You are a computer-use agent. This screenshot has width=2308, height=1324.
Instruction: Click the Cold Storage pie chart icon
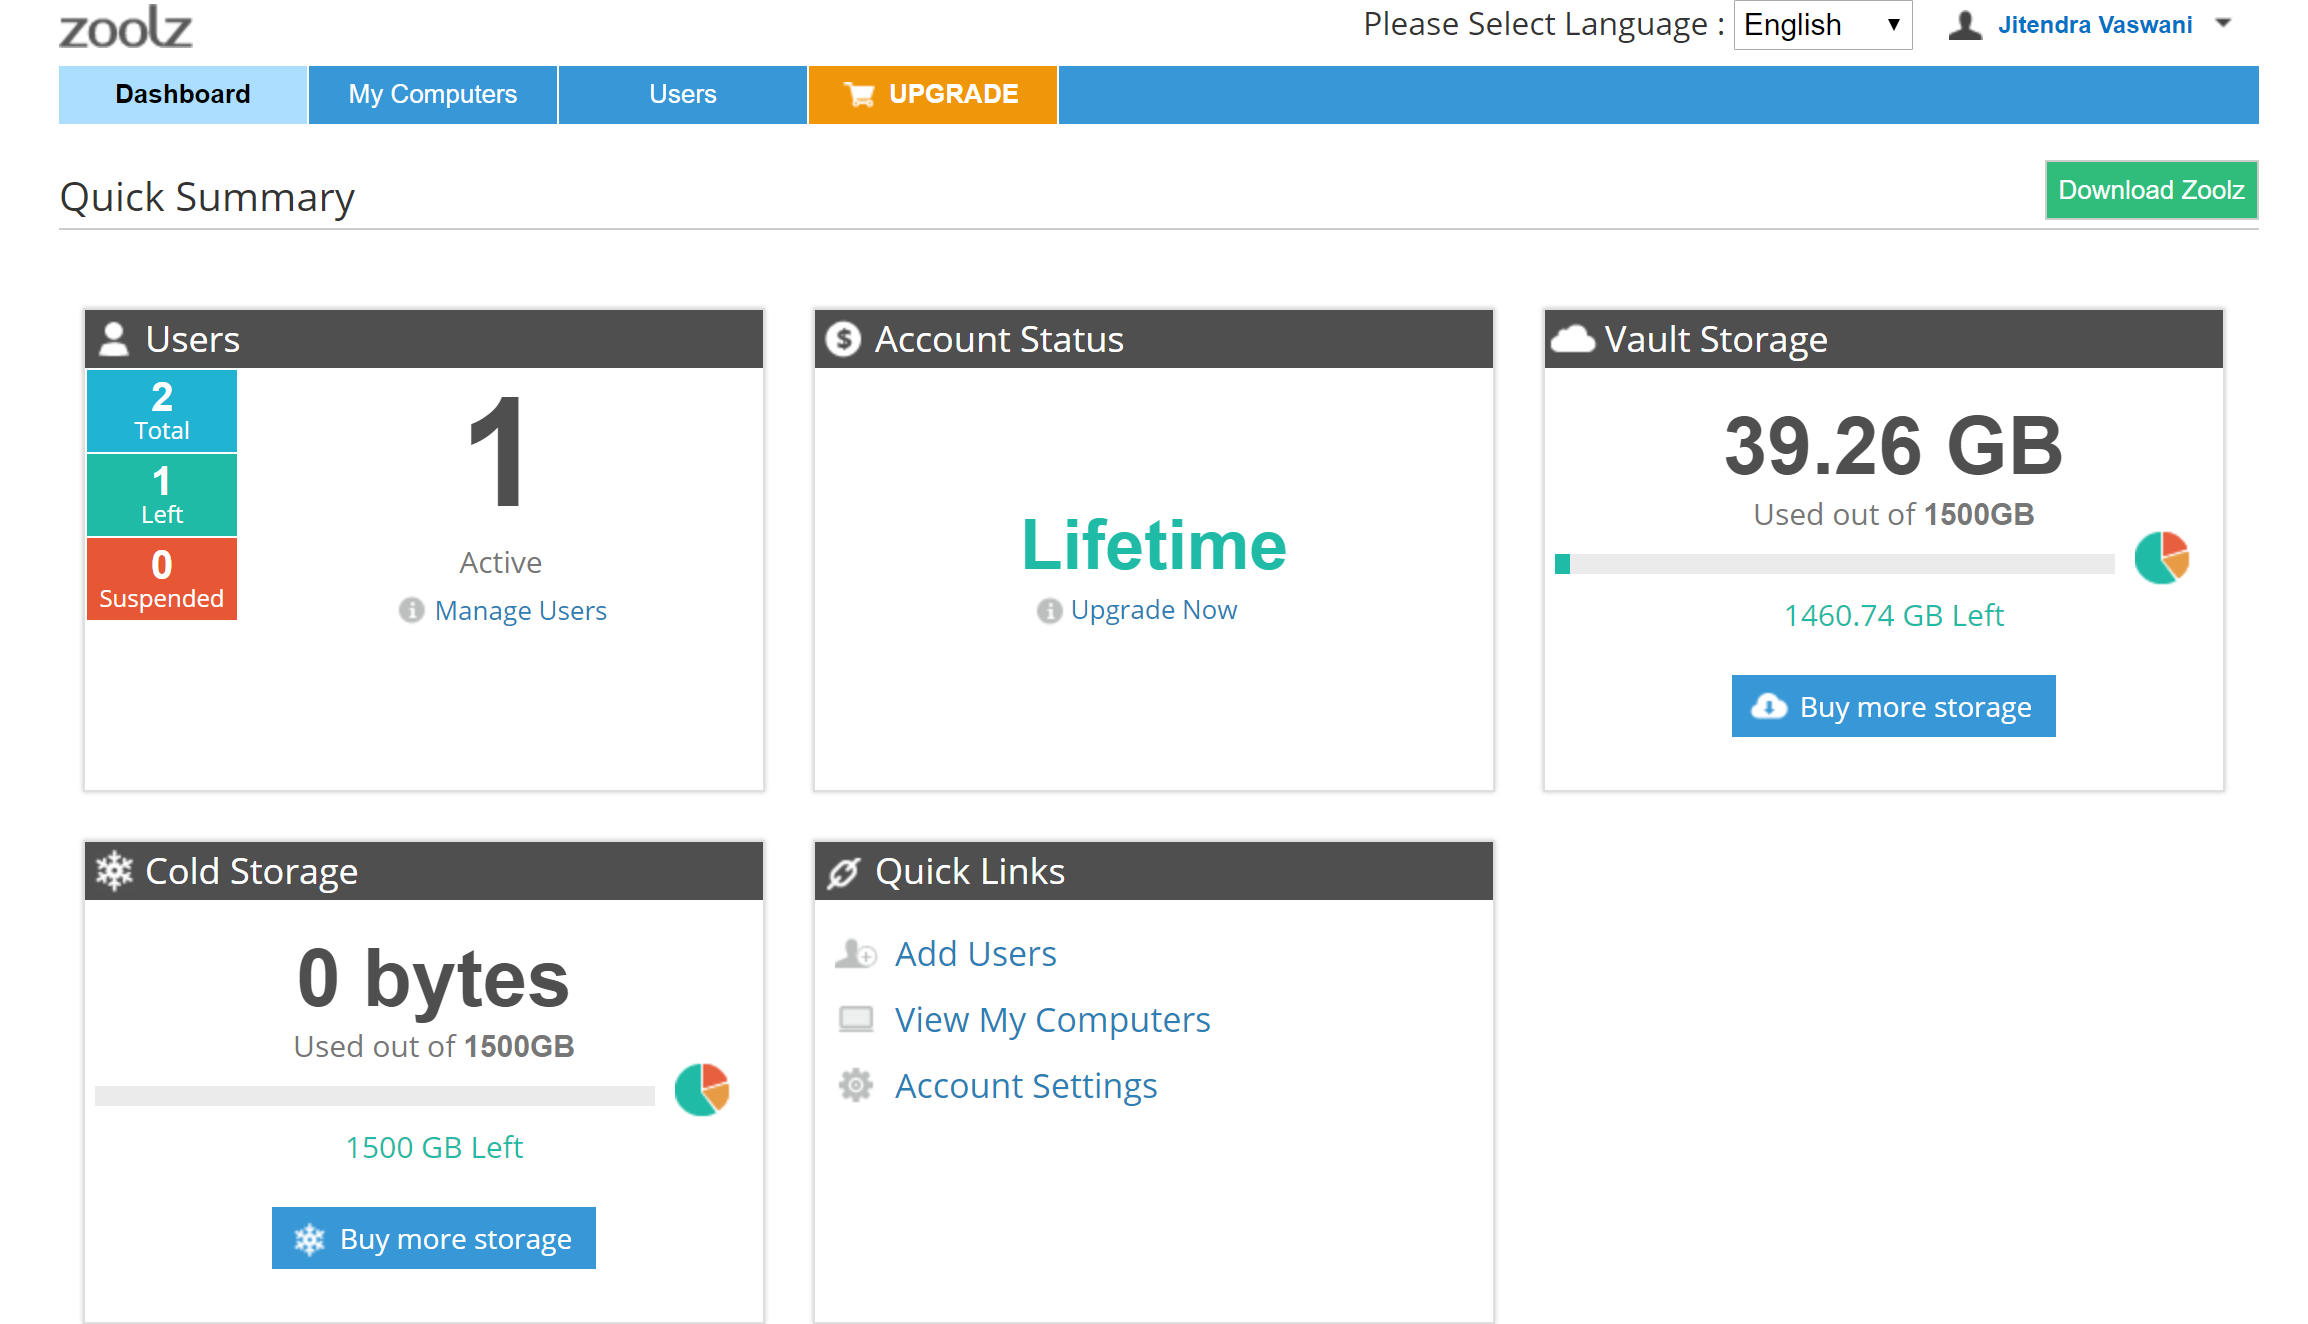[702, 1090]
